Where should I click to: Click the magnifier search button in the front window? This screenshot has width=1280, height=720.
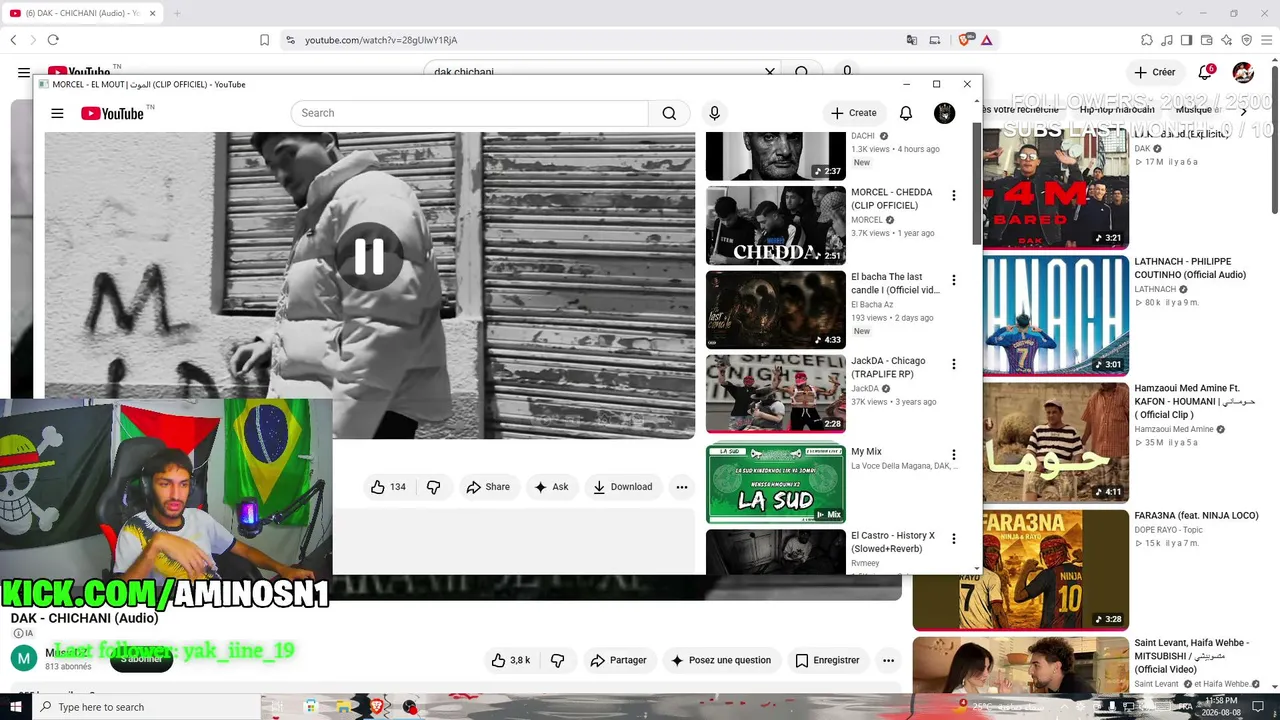(669, 113)
